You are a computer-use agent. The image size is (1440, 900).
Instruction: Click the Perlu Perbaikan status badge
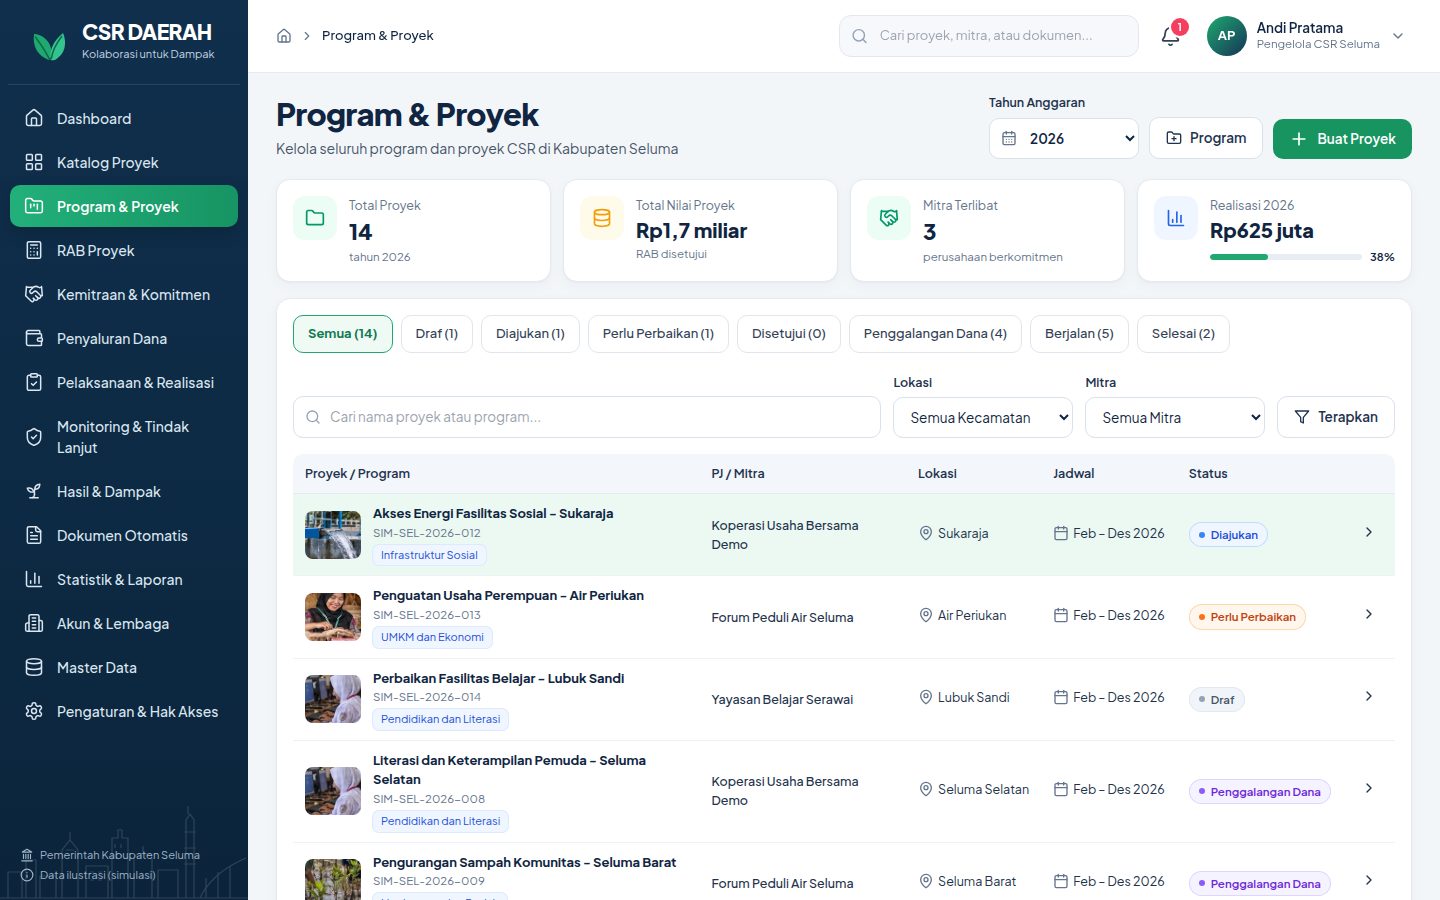click(1247, 617)
